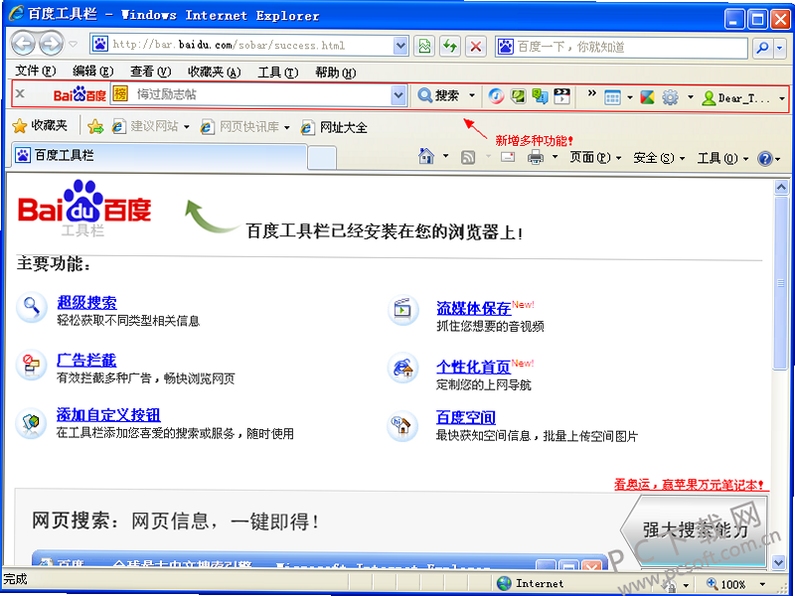Viewport: 795px width, 596px height.
Task: Click the Baidu logo on the toolbar
Action: point(80,94)
